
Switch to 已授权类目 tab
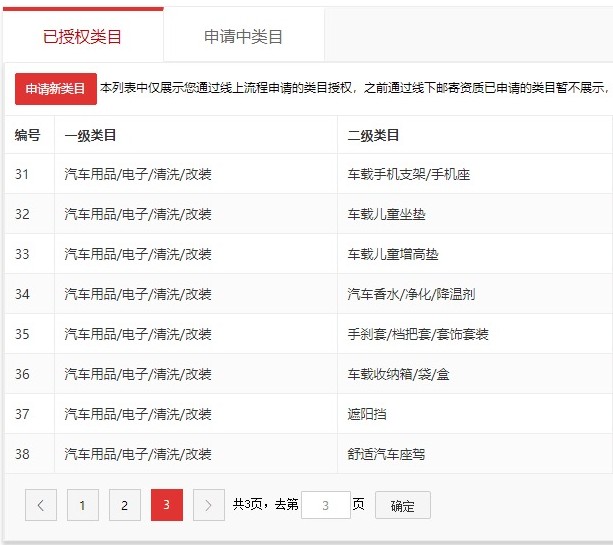[82, 36]
